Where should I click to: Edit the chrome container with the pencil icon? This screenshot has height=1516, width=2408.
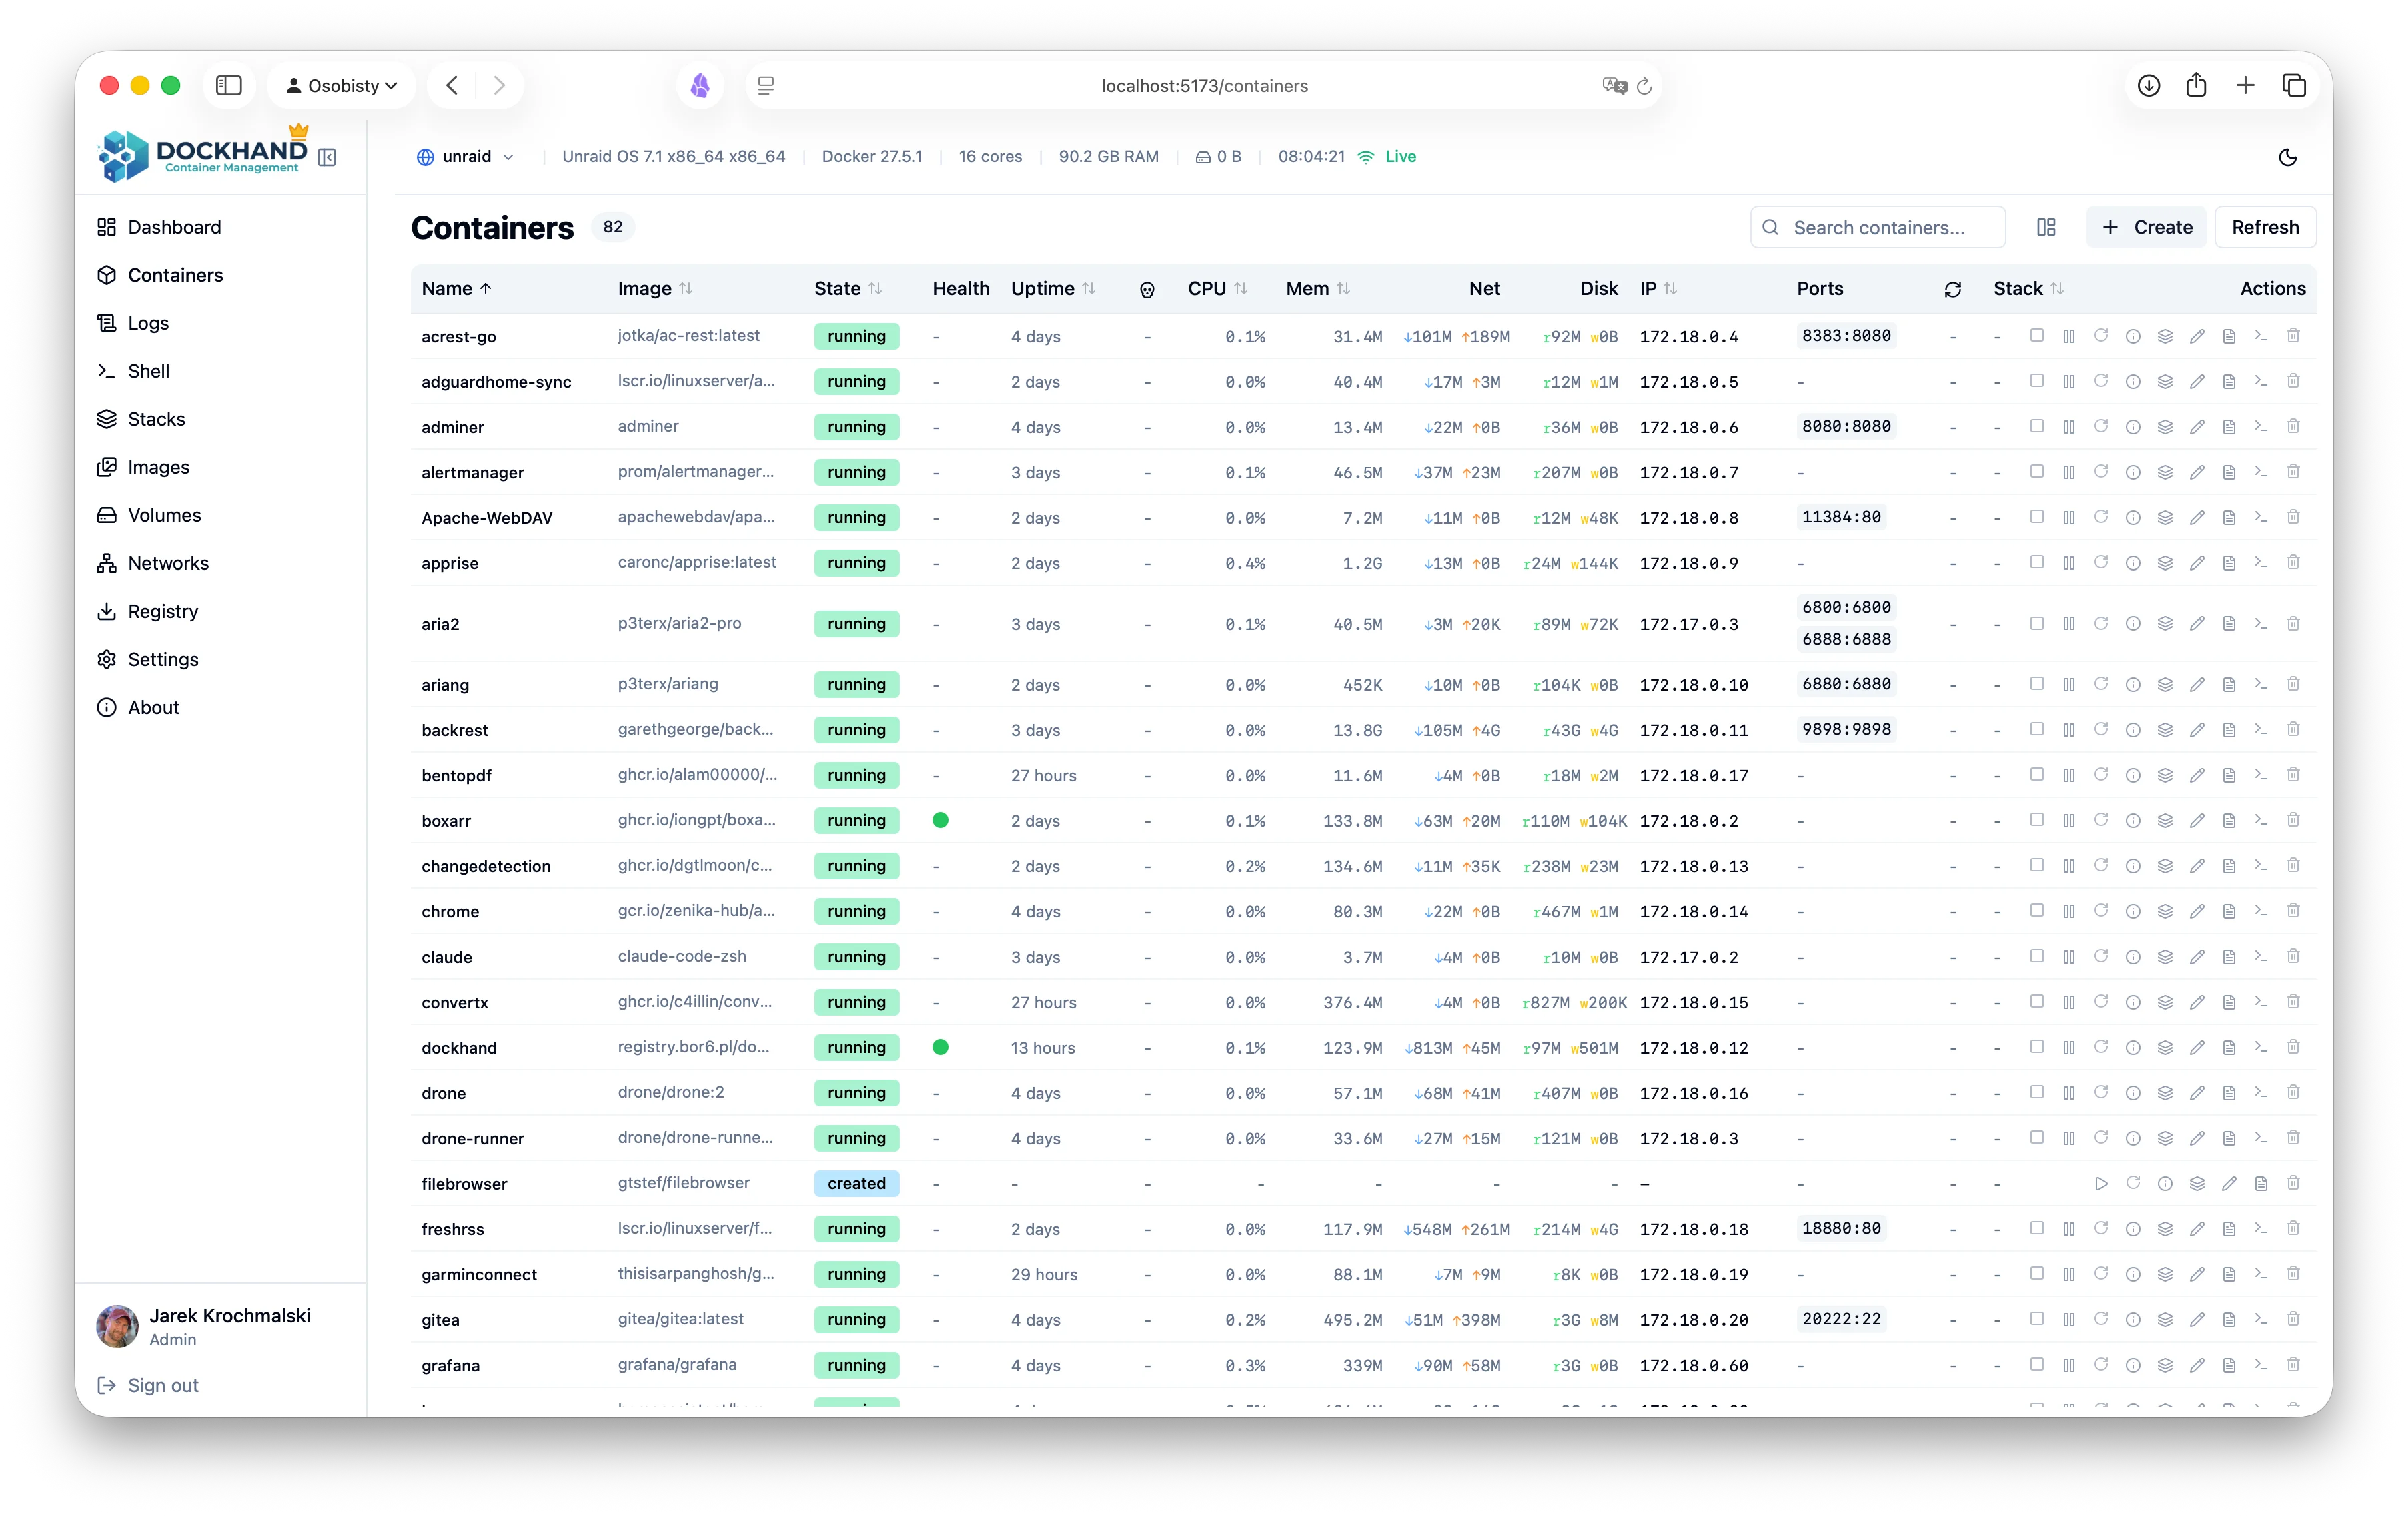(2197, 911)
